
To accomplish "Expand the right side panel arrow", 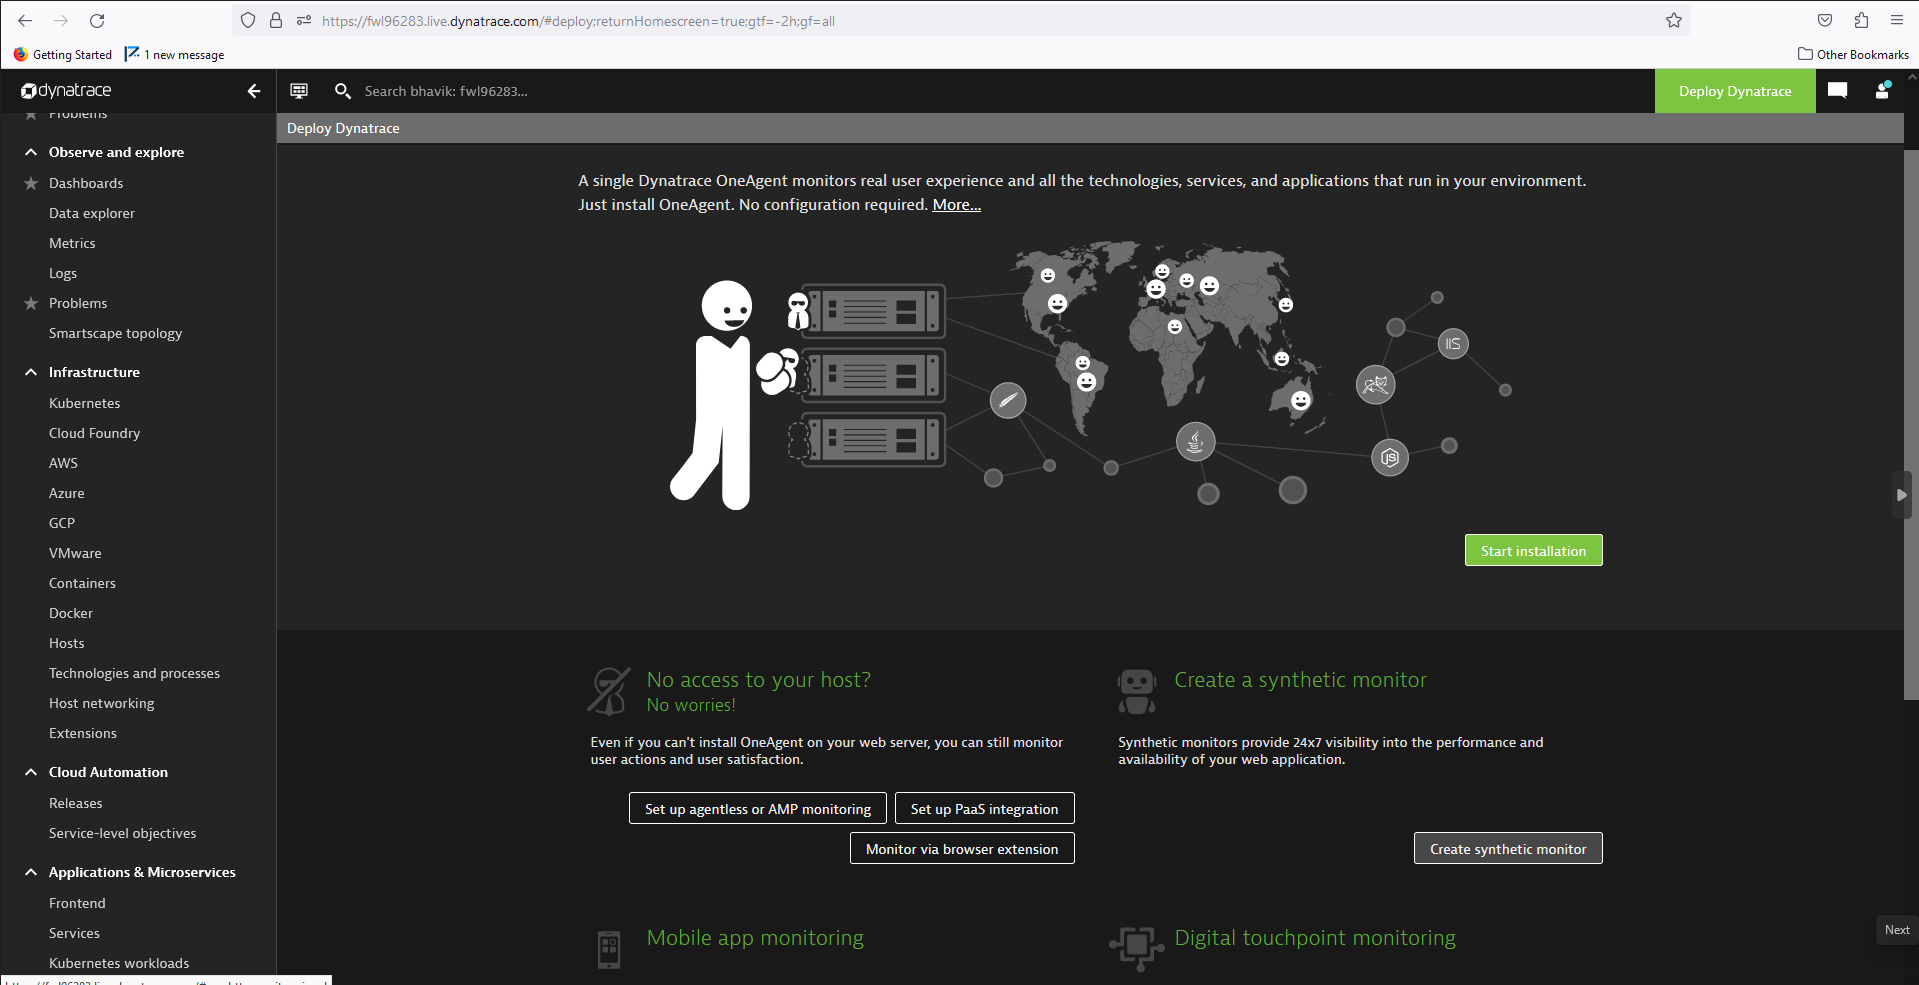I will click(1901, 495).
